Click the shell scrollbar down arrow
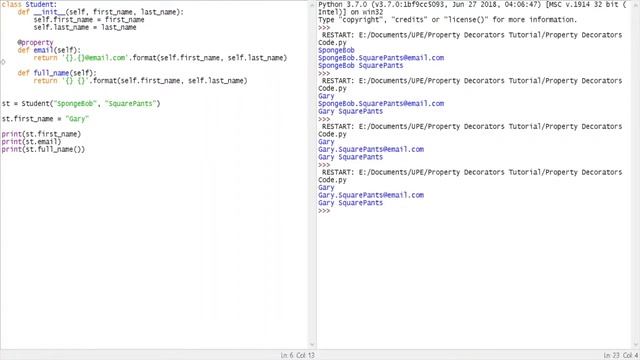Image resolution: width=640 pixels, height=360 pixels. click(636, 345)
